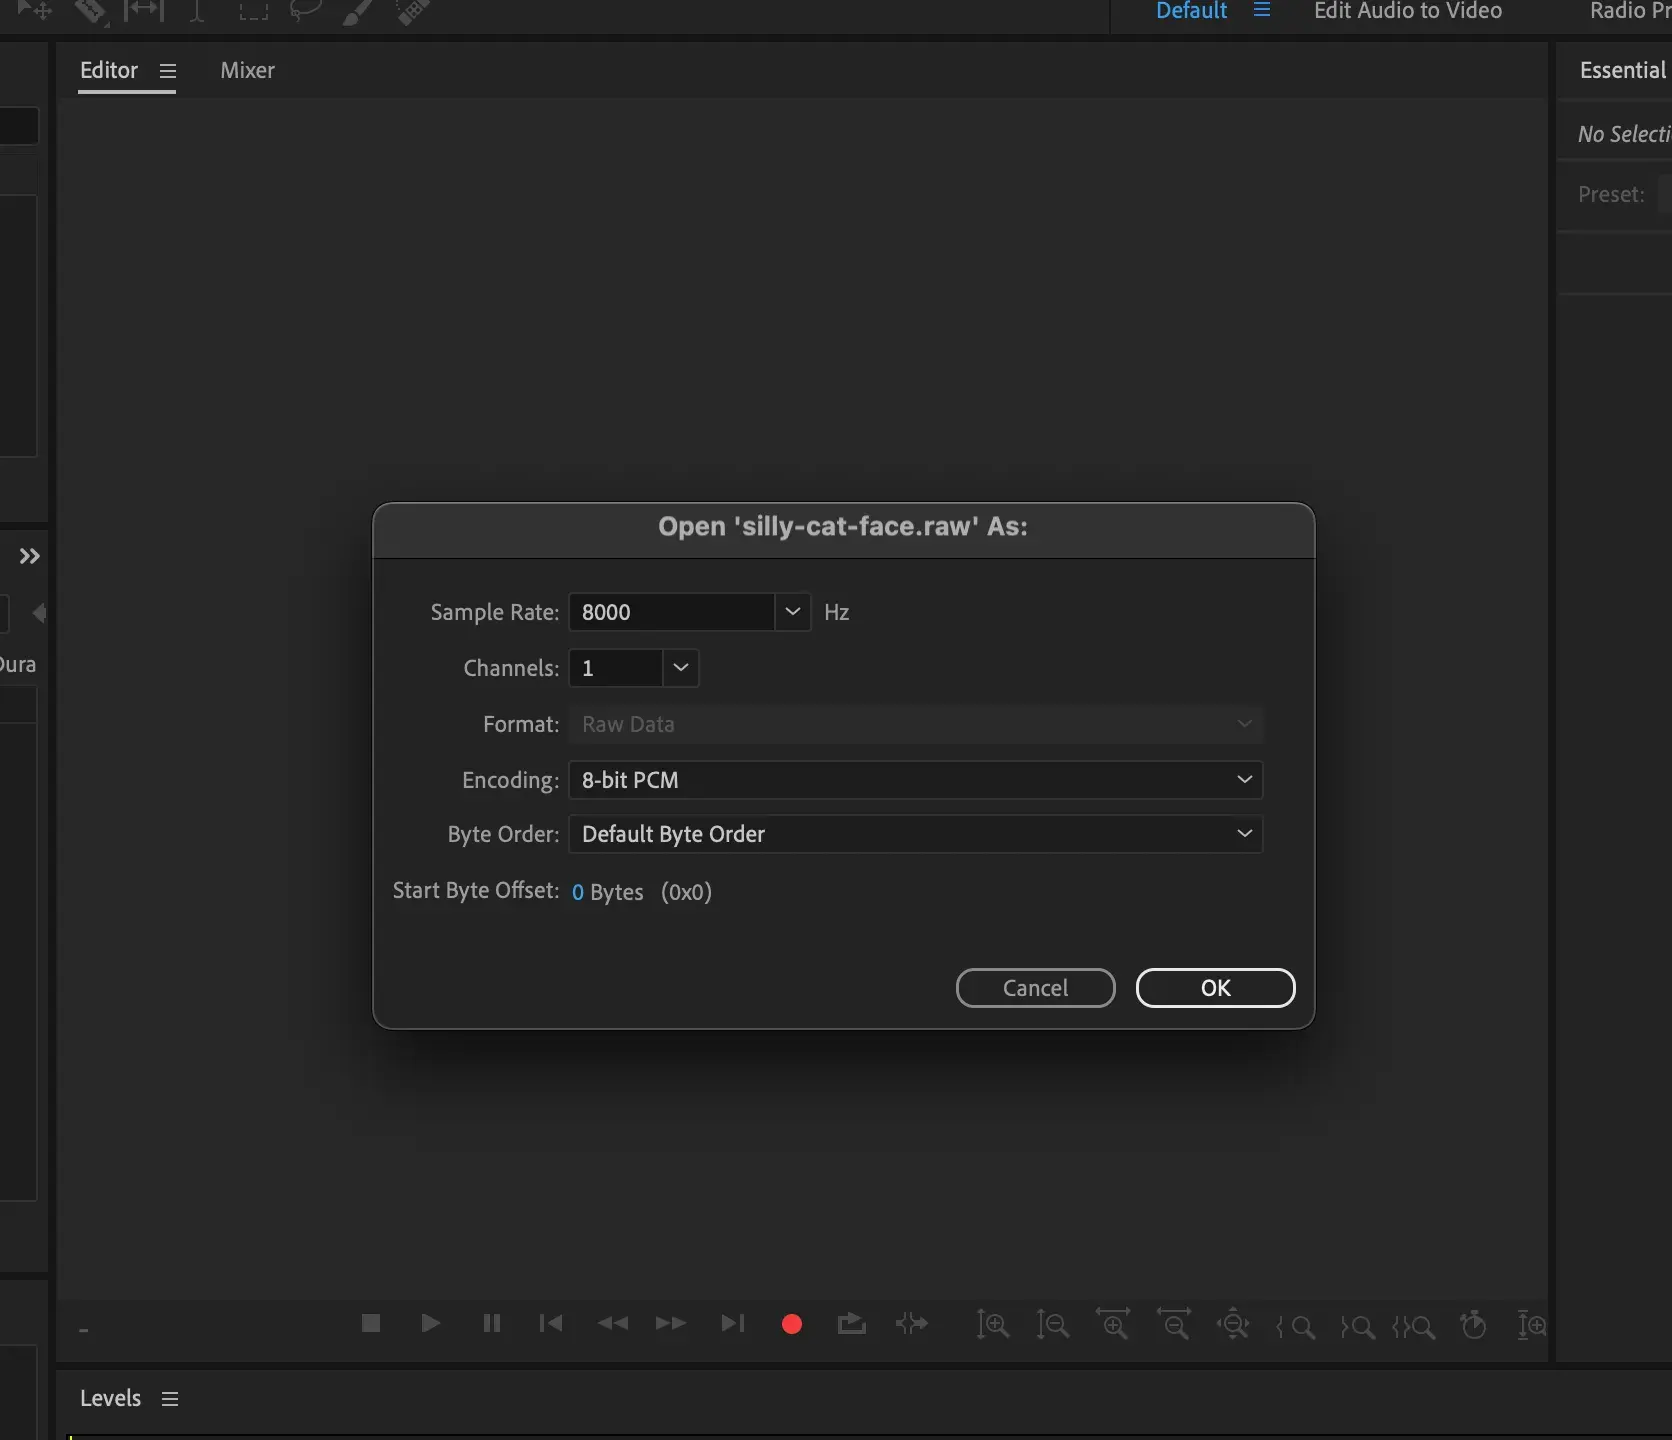Open the Channels dropdown arrow
1672x1440 pixels.
point(680,668)
